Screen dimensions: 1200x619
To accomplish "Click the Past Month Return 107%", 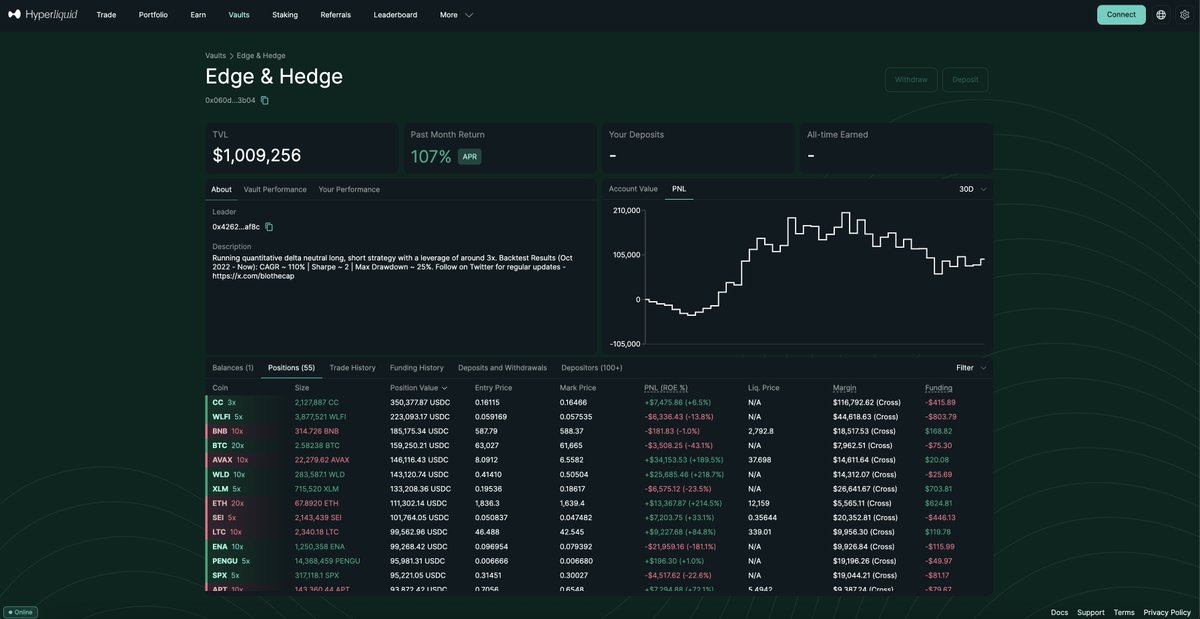I will [x=431, y=157].
